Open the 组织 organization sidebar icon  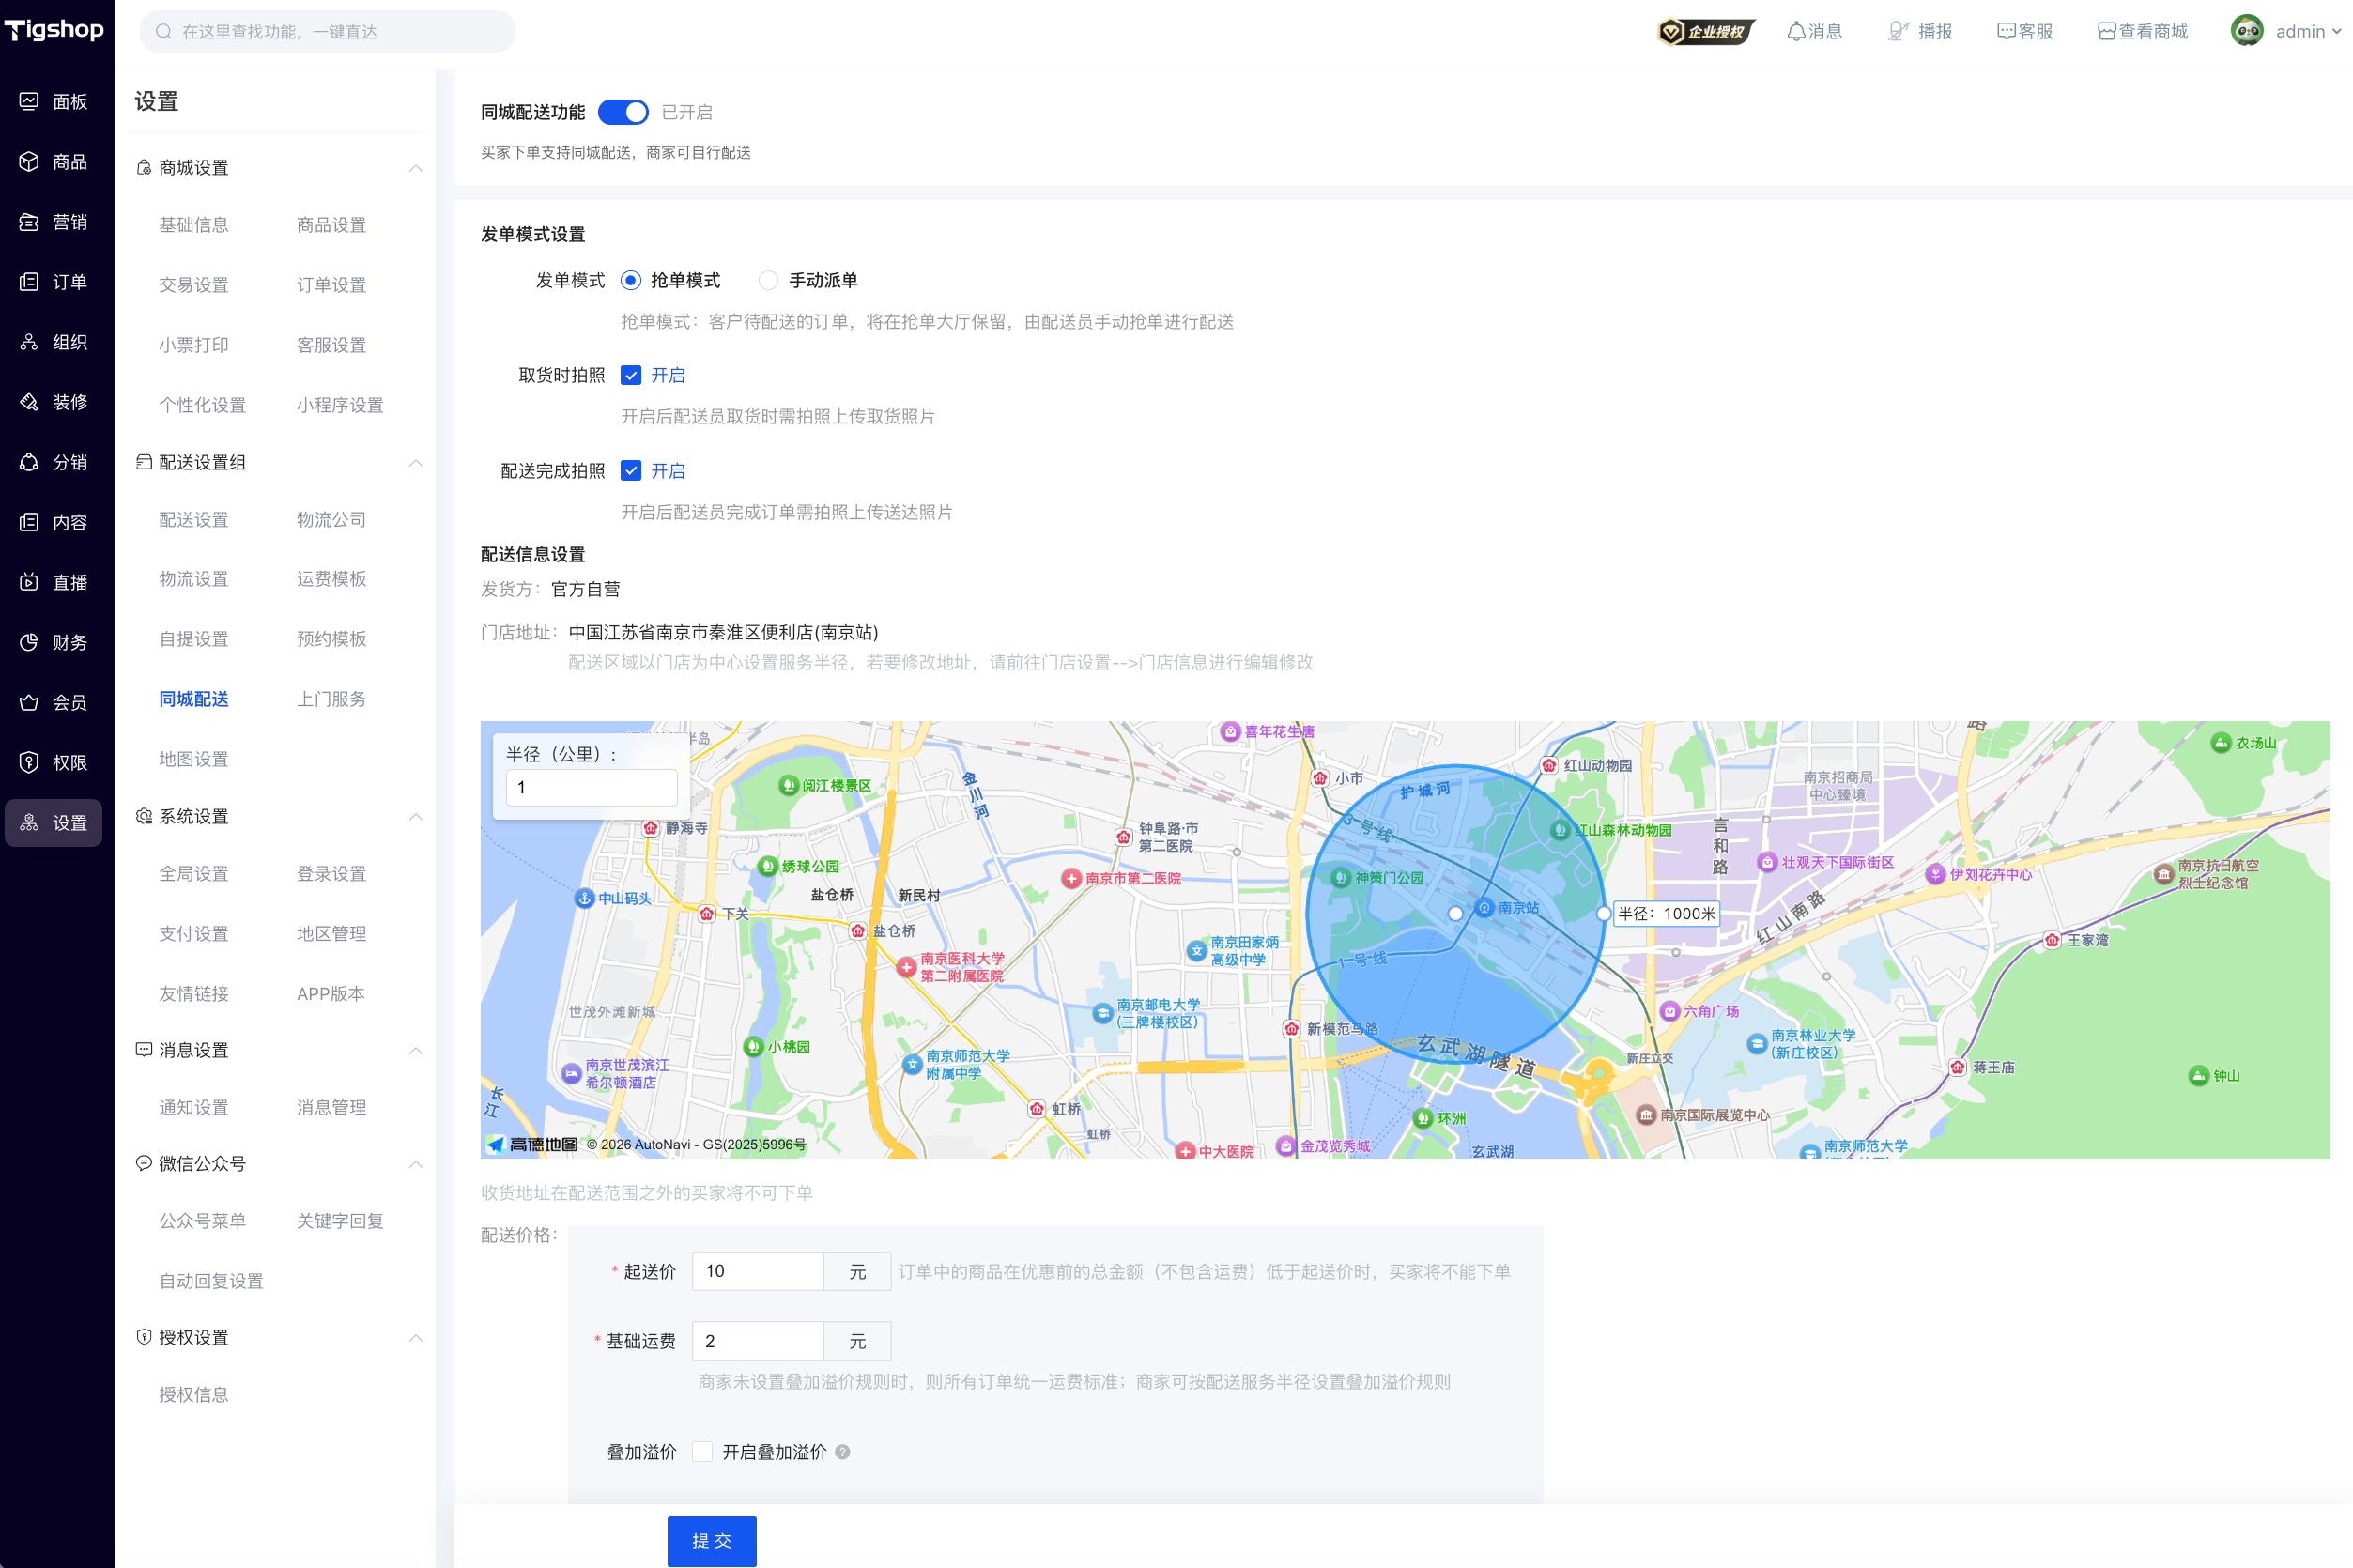click(x=29, y=341)
